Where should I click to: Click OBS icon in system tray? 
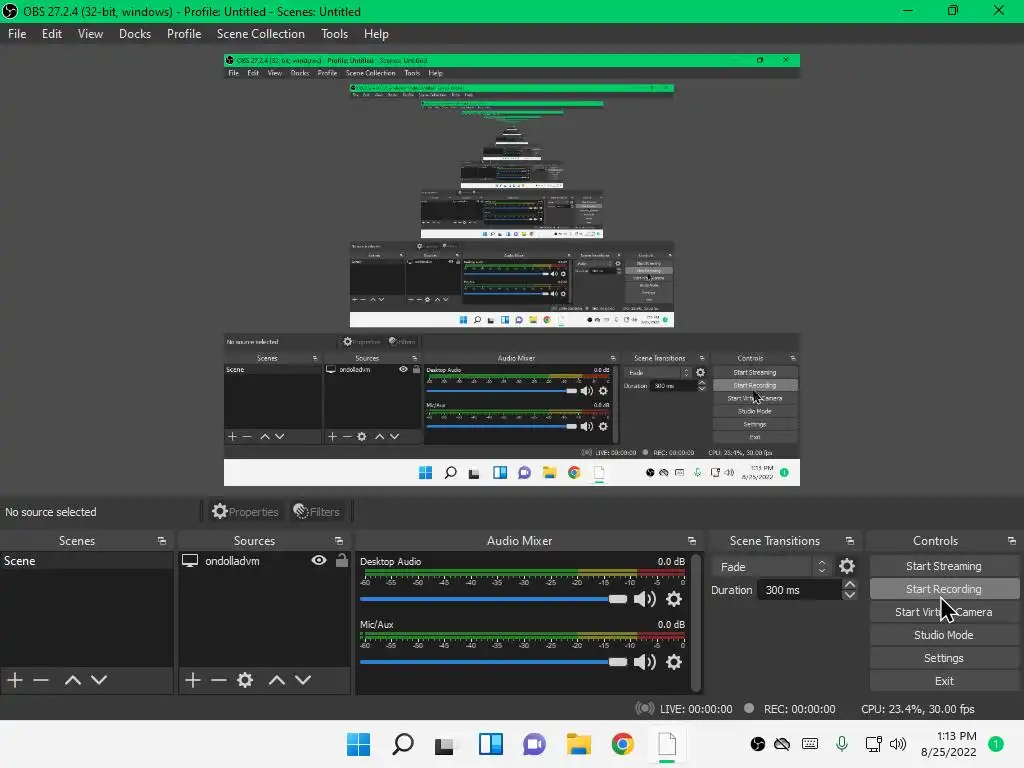(758, 744)
